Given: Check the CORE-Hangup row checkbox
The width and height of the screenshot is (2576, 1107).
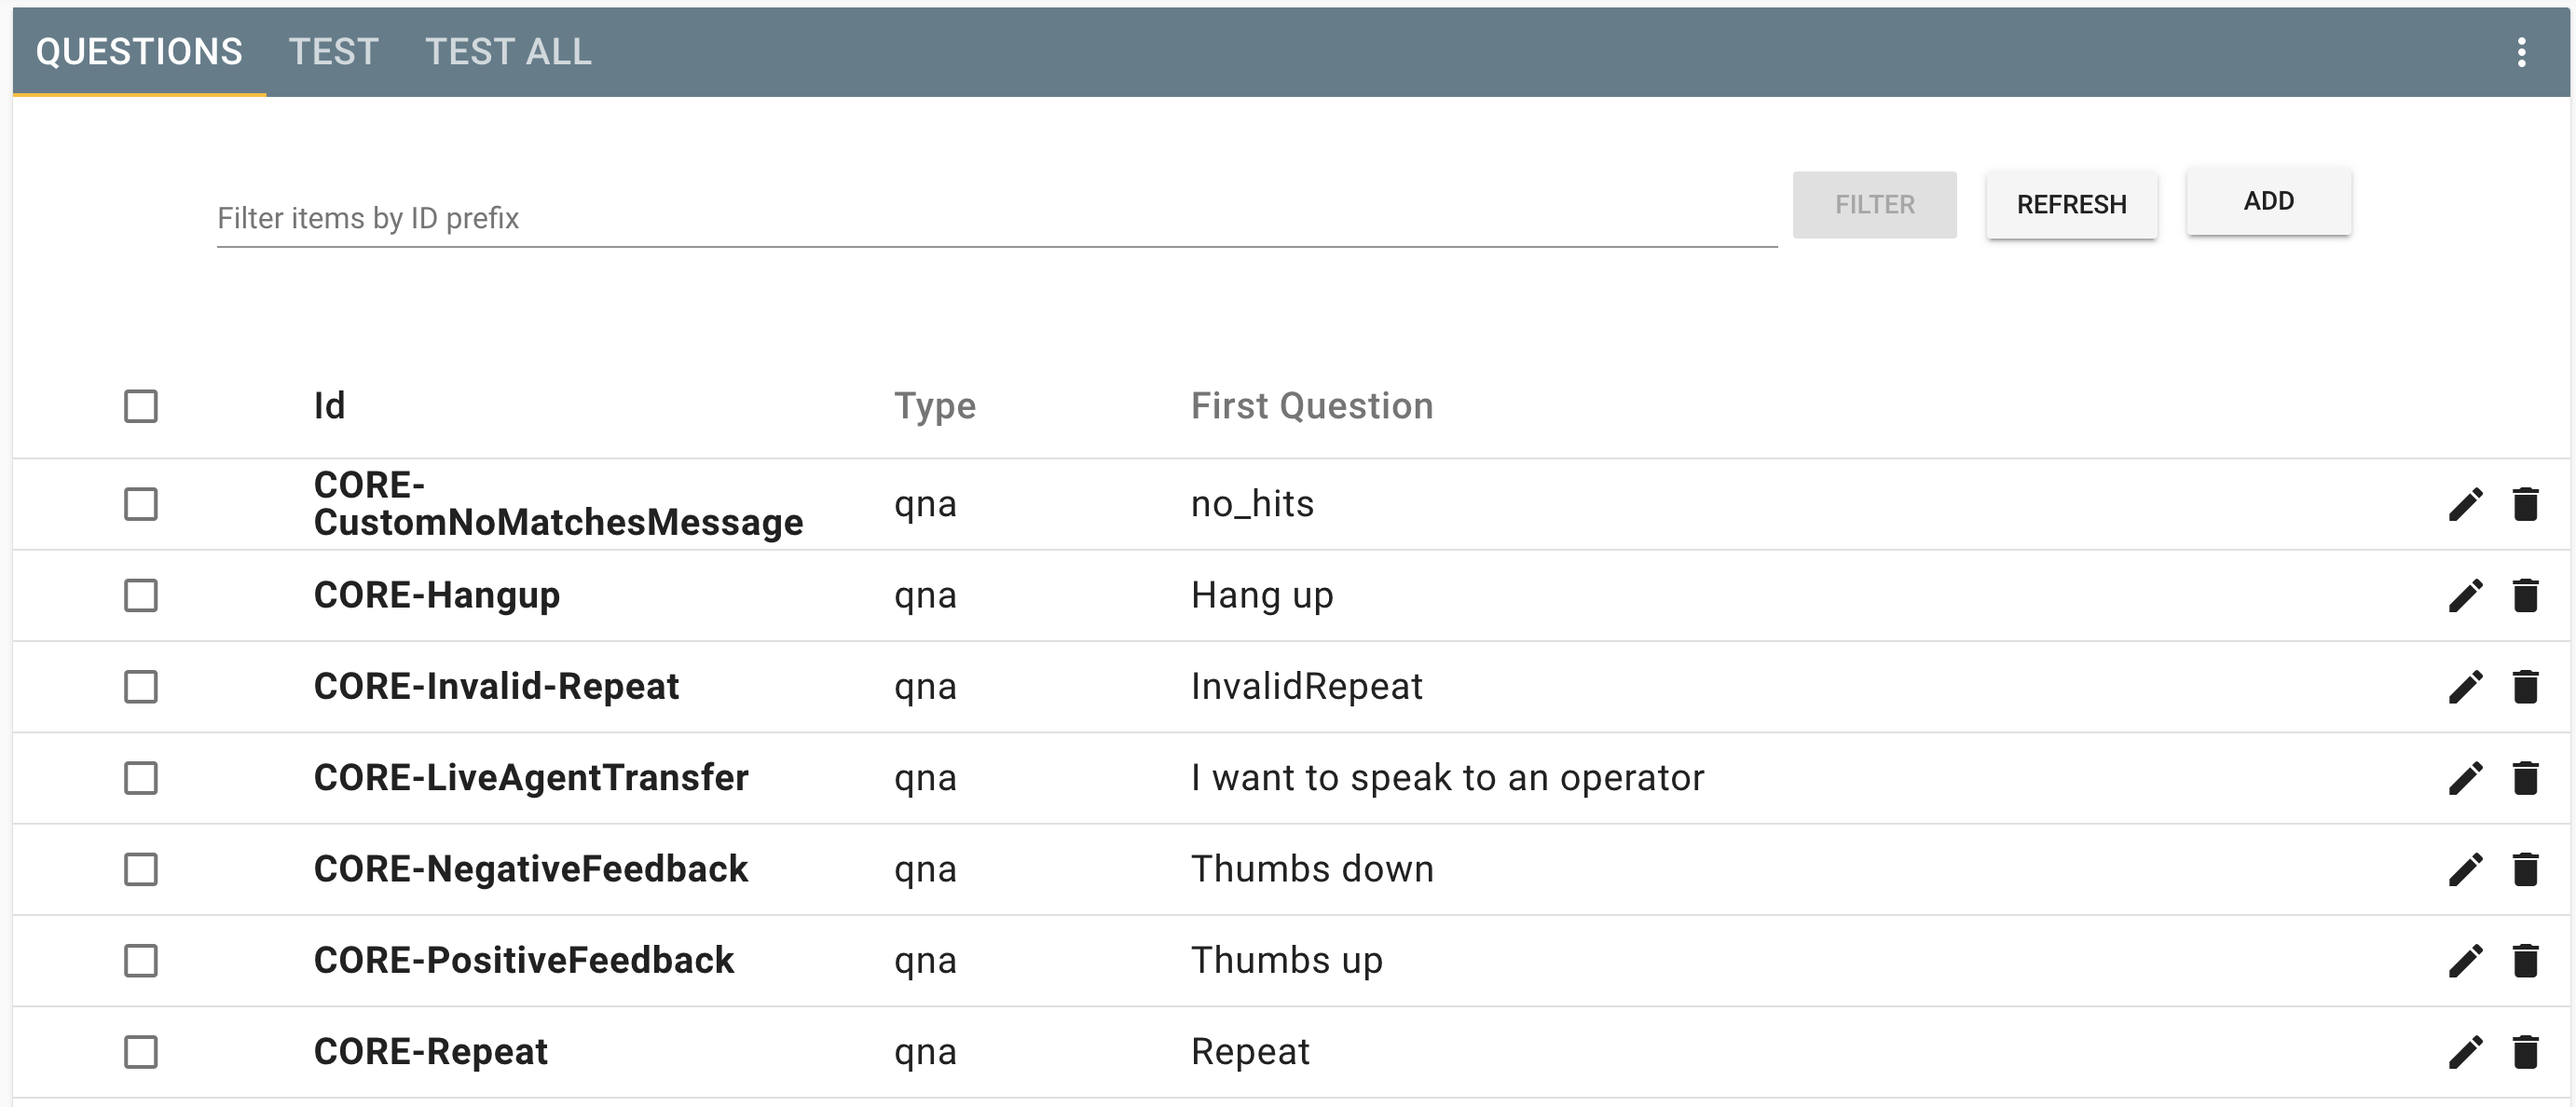Looking at the screenshot, I should 141,595.
